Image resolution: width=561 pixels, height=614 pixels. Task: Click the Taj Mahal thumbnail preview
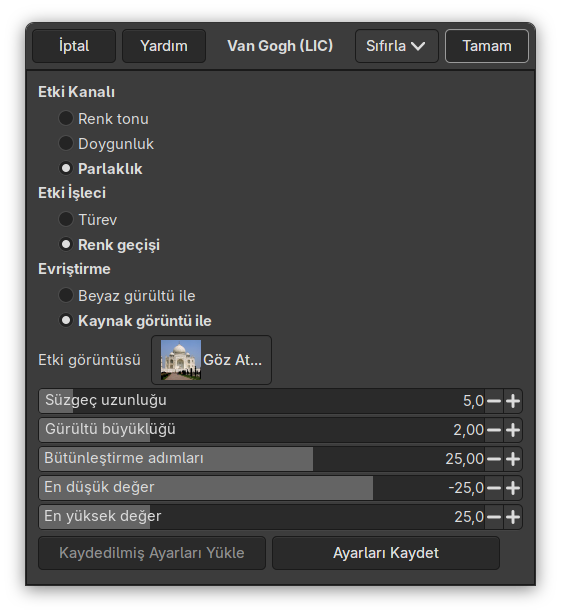[181, 360]
